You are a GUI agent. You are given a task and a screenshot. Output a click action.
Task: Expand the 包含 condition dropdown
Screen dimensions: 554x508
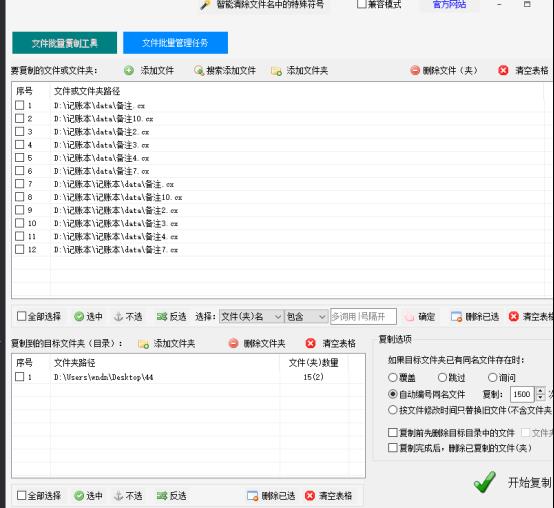point(306,317)
